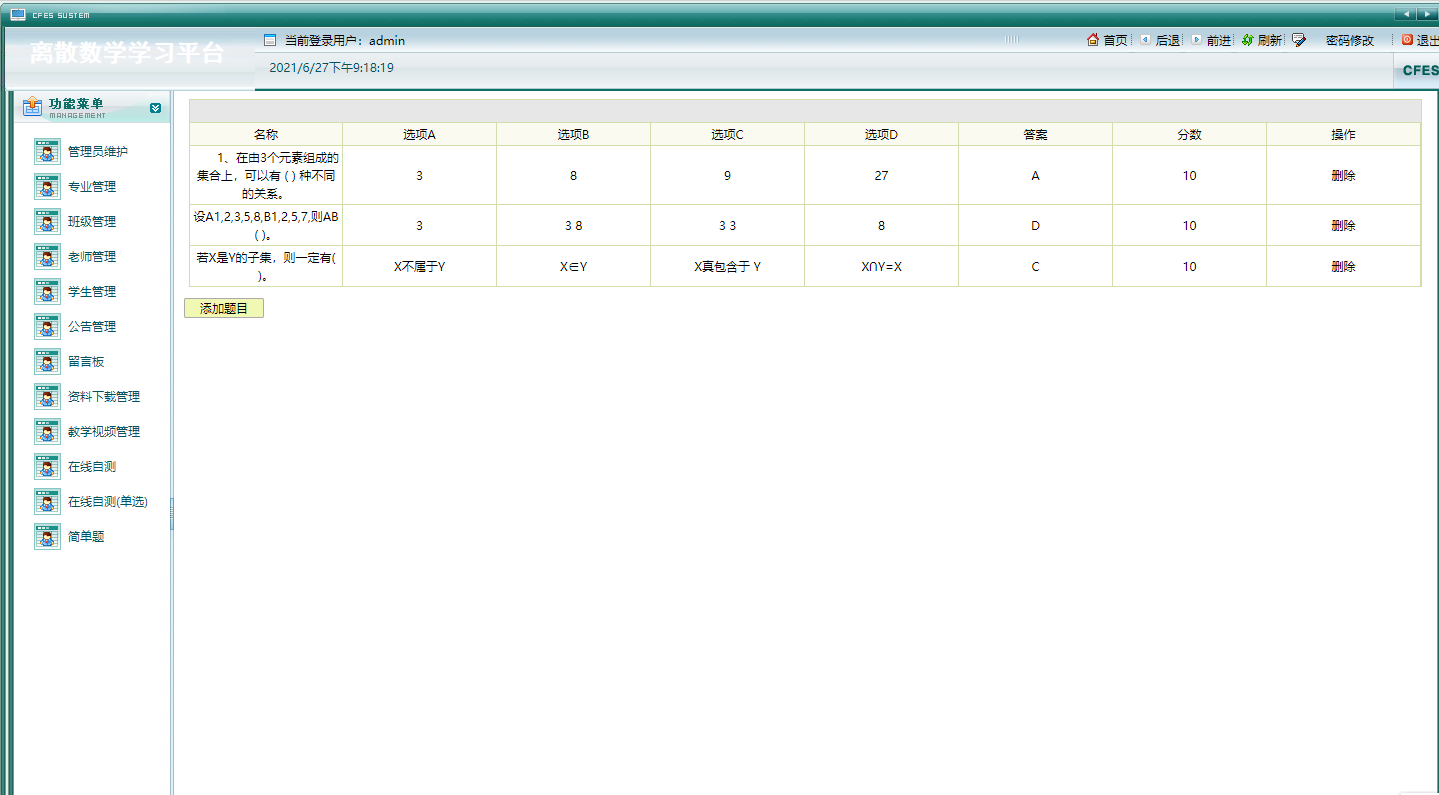The width and height of the screenshot is (1439, 795).
Task: Click the title bar right arrow button
Action: (1427, 14)
